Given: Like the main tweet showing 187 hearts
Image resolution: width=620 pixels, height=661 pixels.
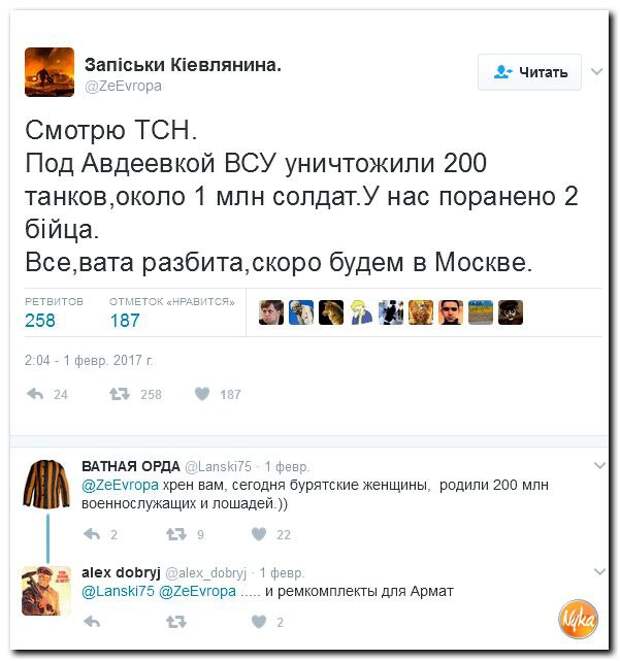Looking at the screenshot, I should (202, 394).
